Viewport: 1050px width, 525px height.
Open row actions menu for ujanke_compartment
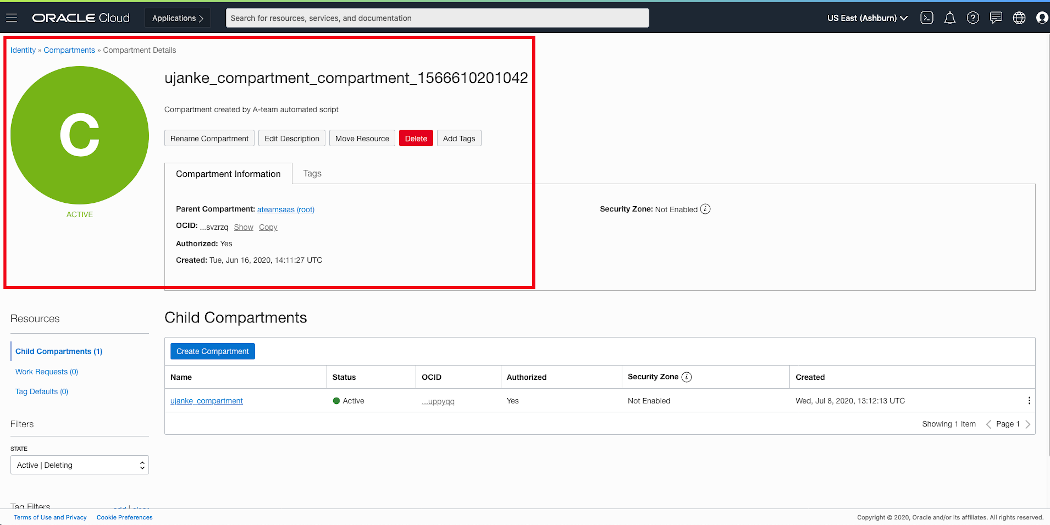pos(1028,401)
